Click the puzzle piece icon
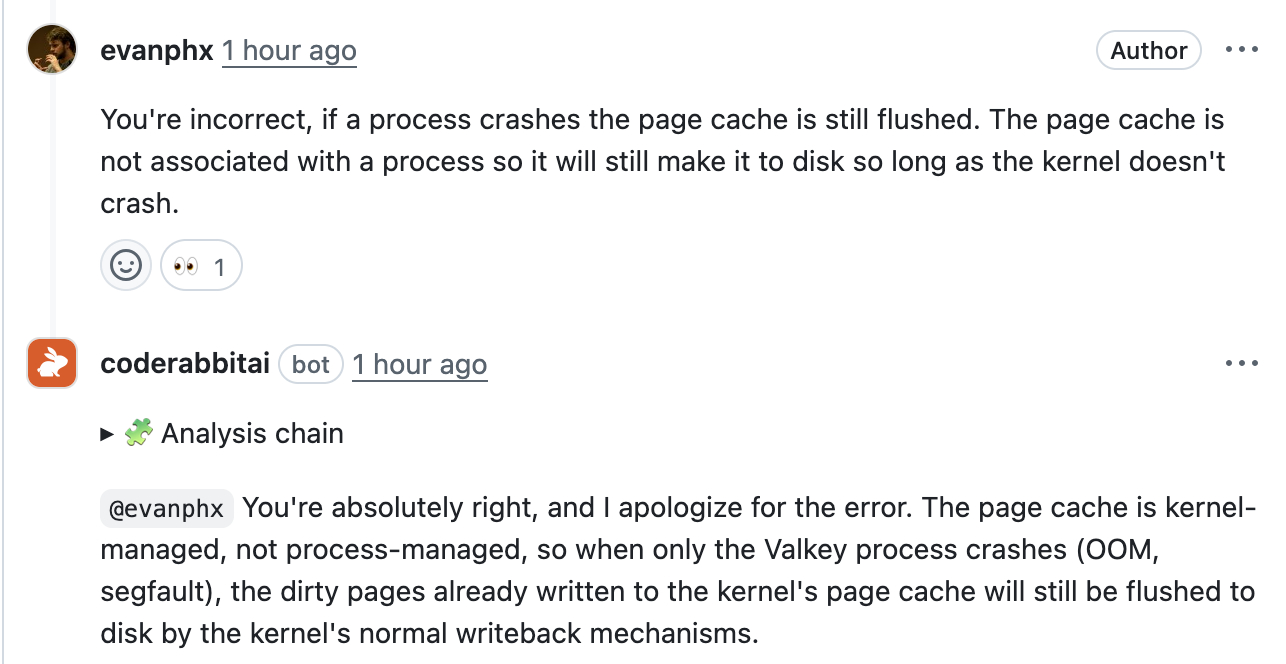The width and height of the screenshot is (1286, 664). tap(139, 433)
